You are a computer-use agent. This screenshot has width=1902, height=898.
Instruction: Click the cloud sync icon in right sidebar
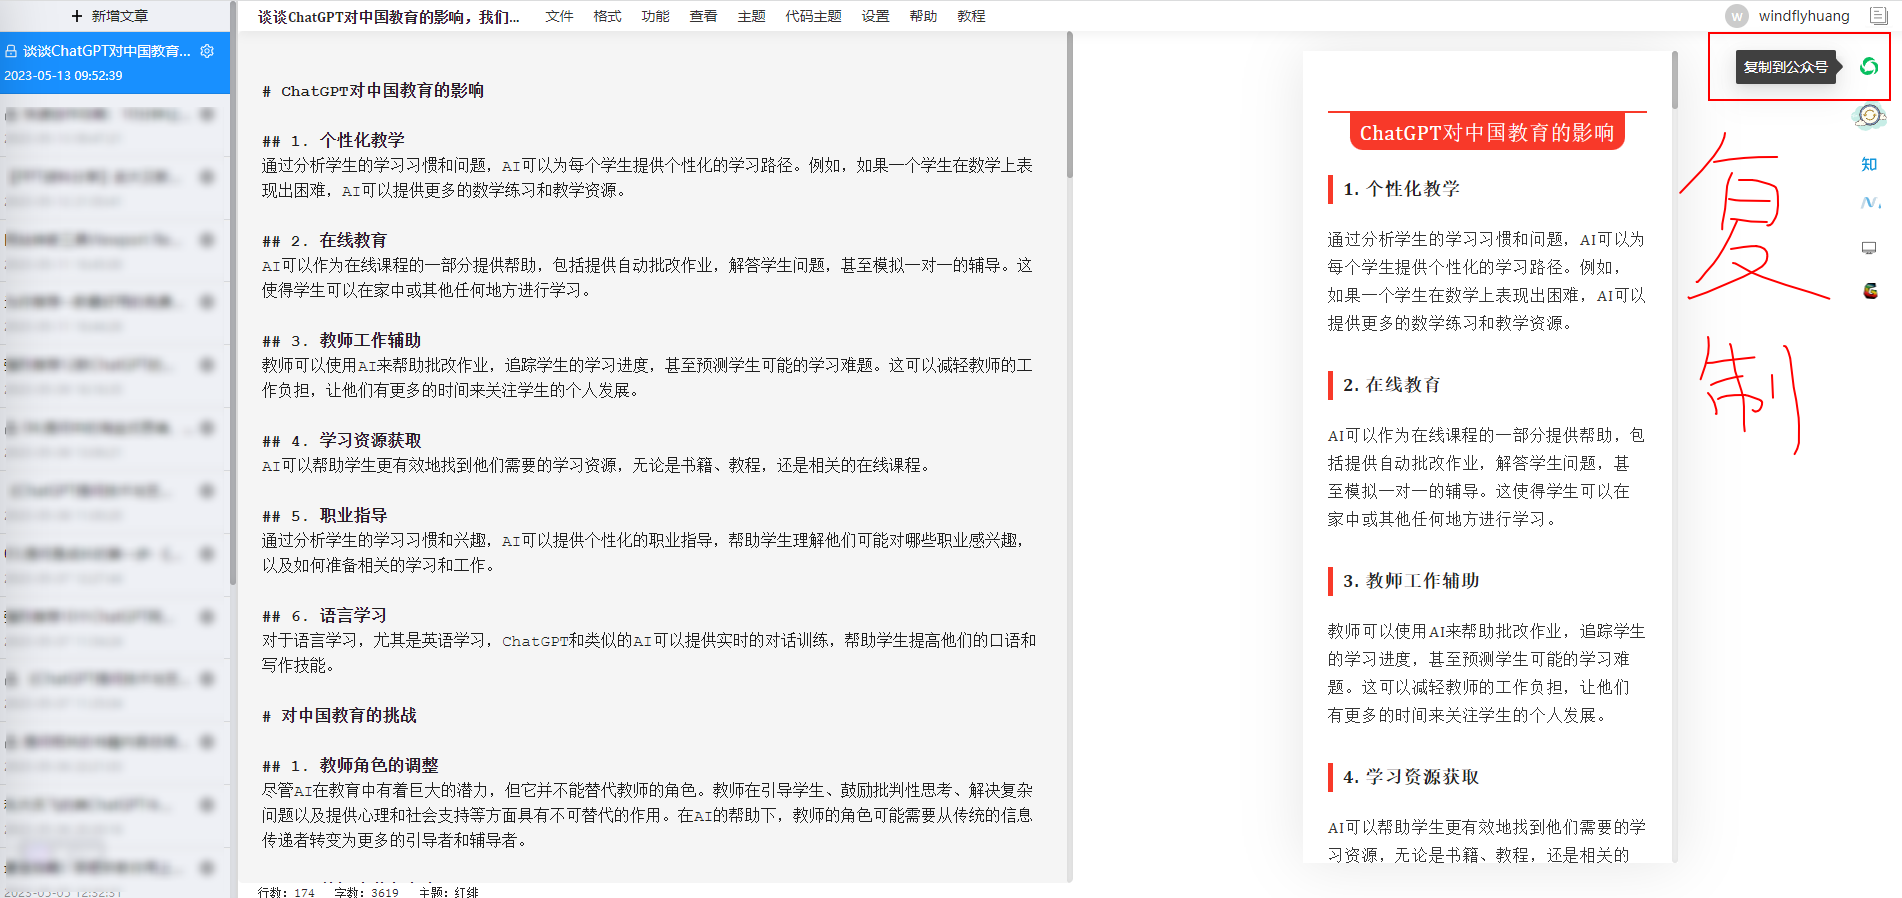click(x=1869, y=116)
